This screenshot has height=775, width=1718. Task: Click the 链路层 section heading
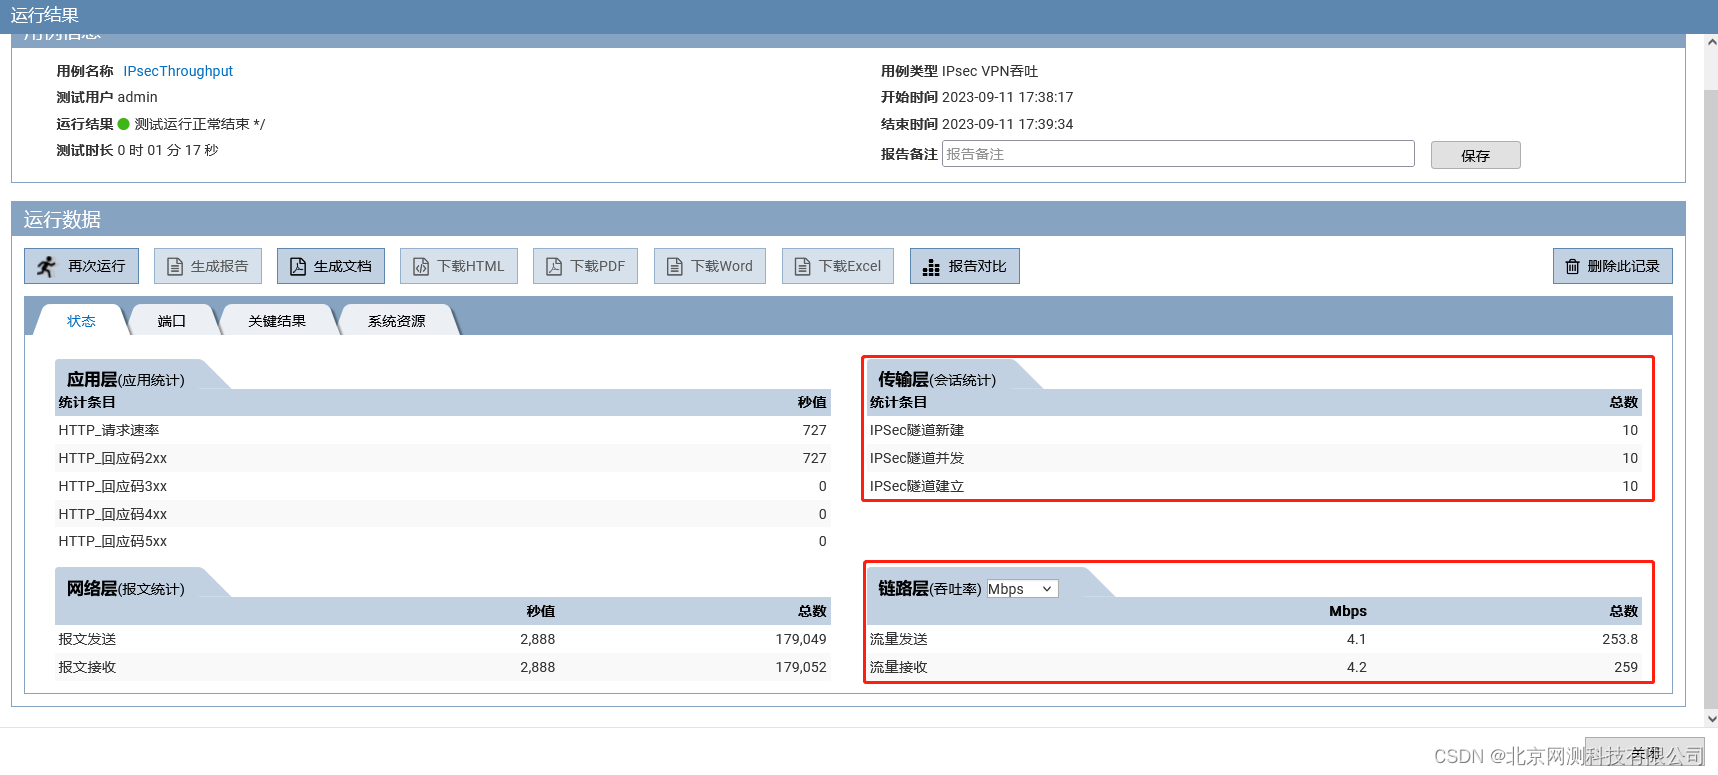(904, 588)
